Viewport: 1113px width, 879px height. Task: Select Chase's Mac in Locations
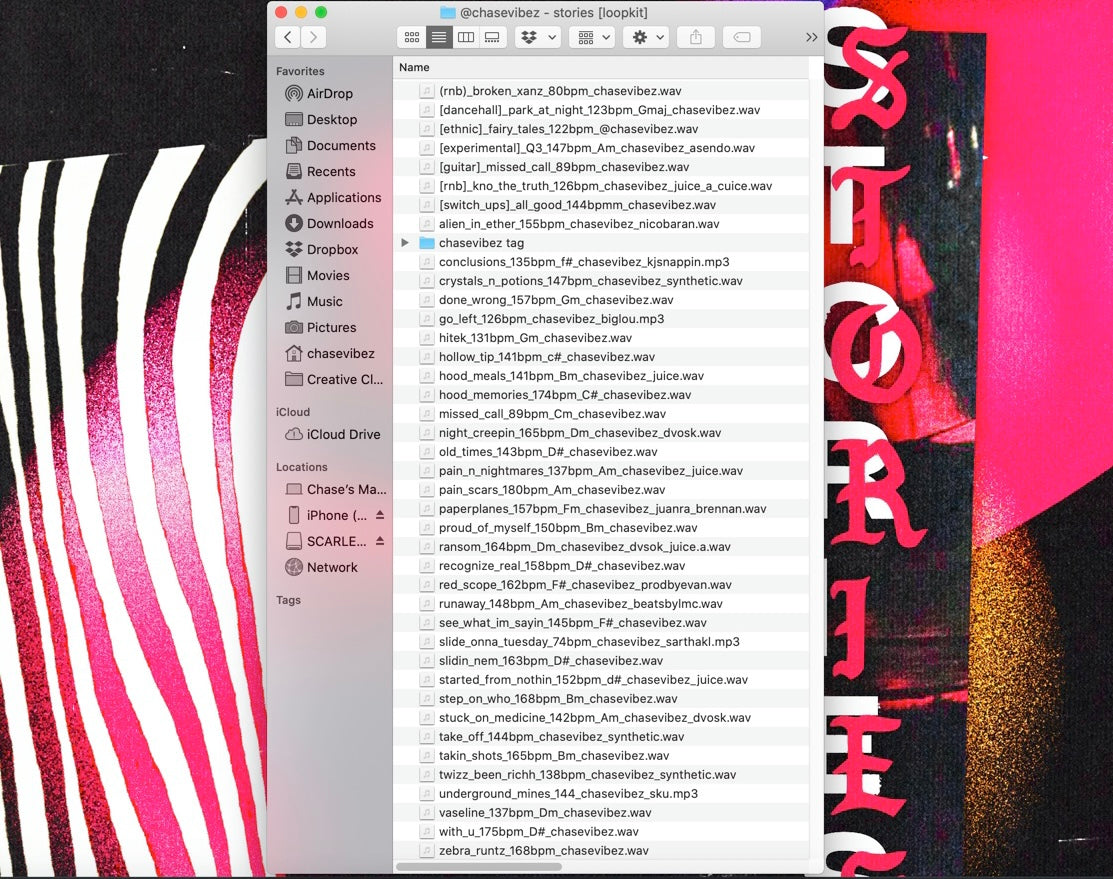[x=336, y=489]
